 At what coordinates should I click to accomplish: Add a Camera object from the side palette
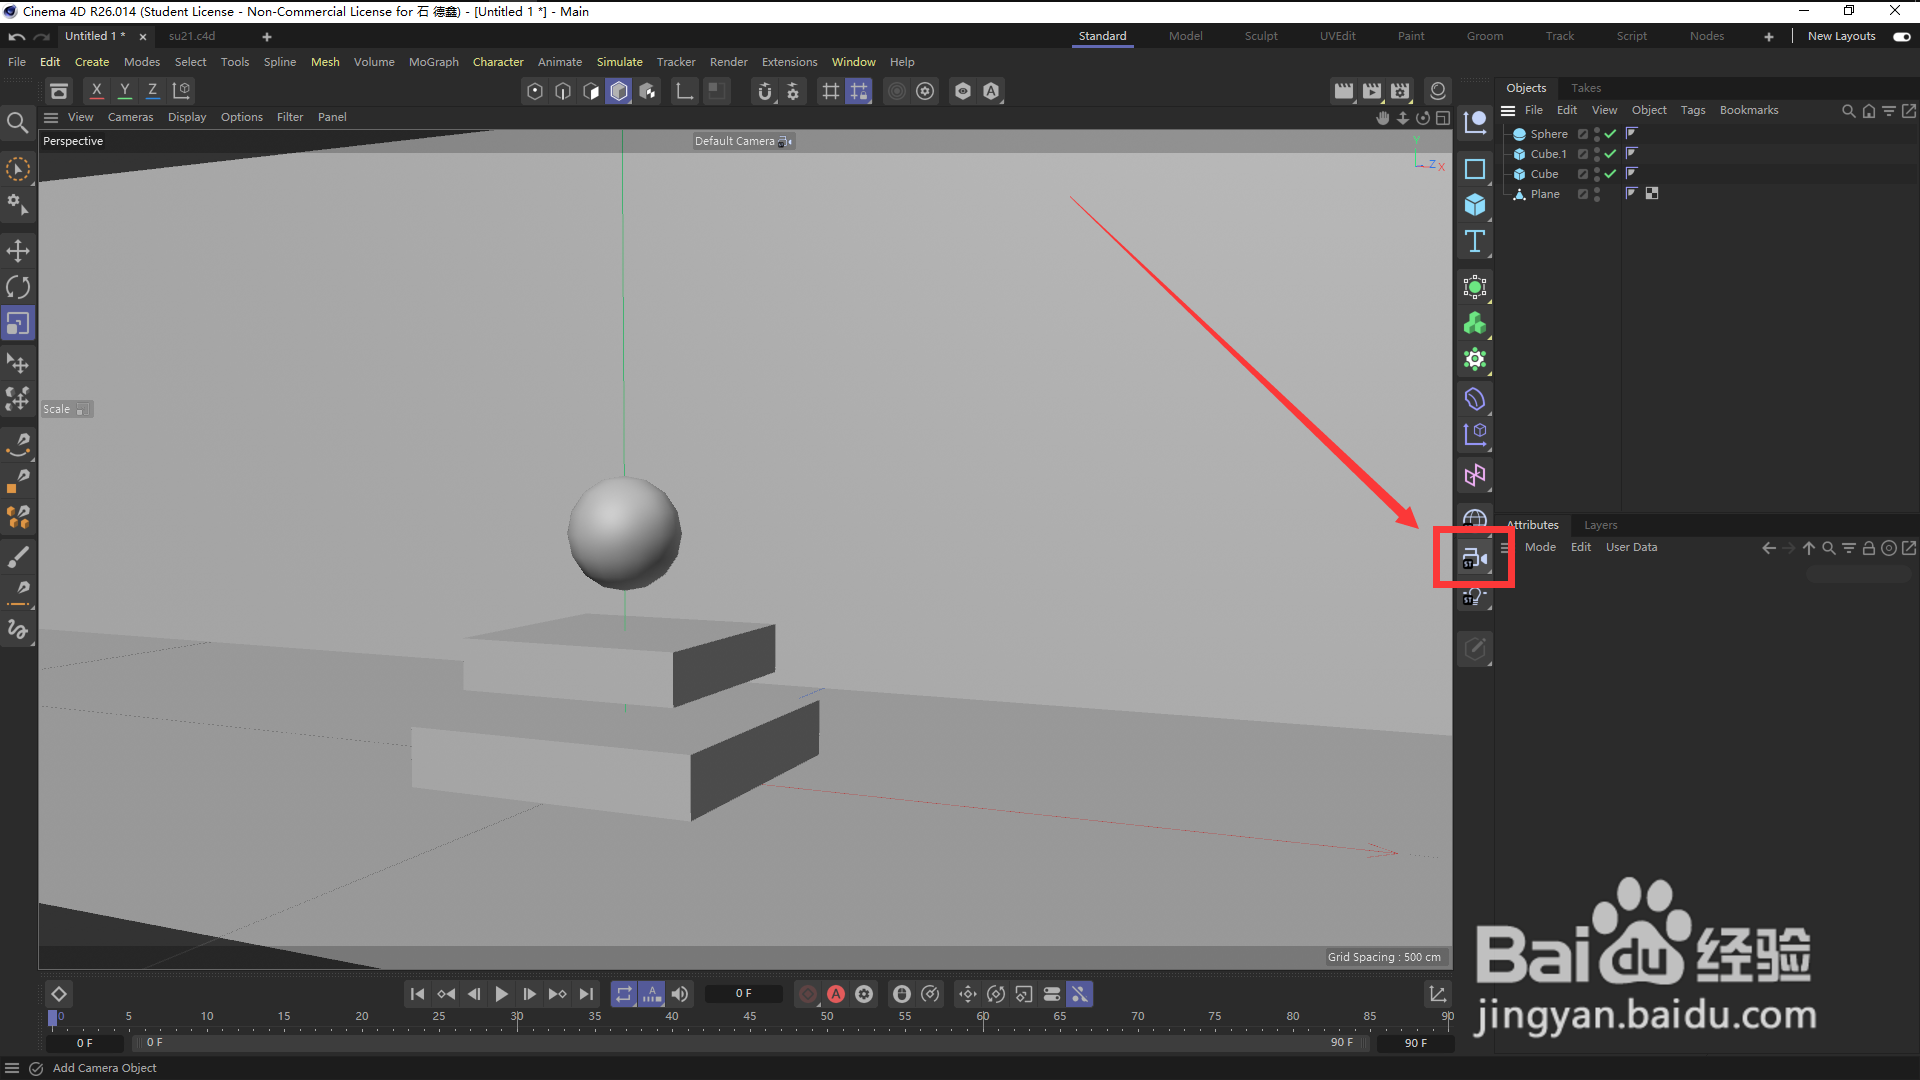(x=1474, y=558)
